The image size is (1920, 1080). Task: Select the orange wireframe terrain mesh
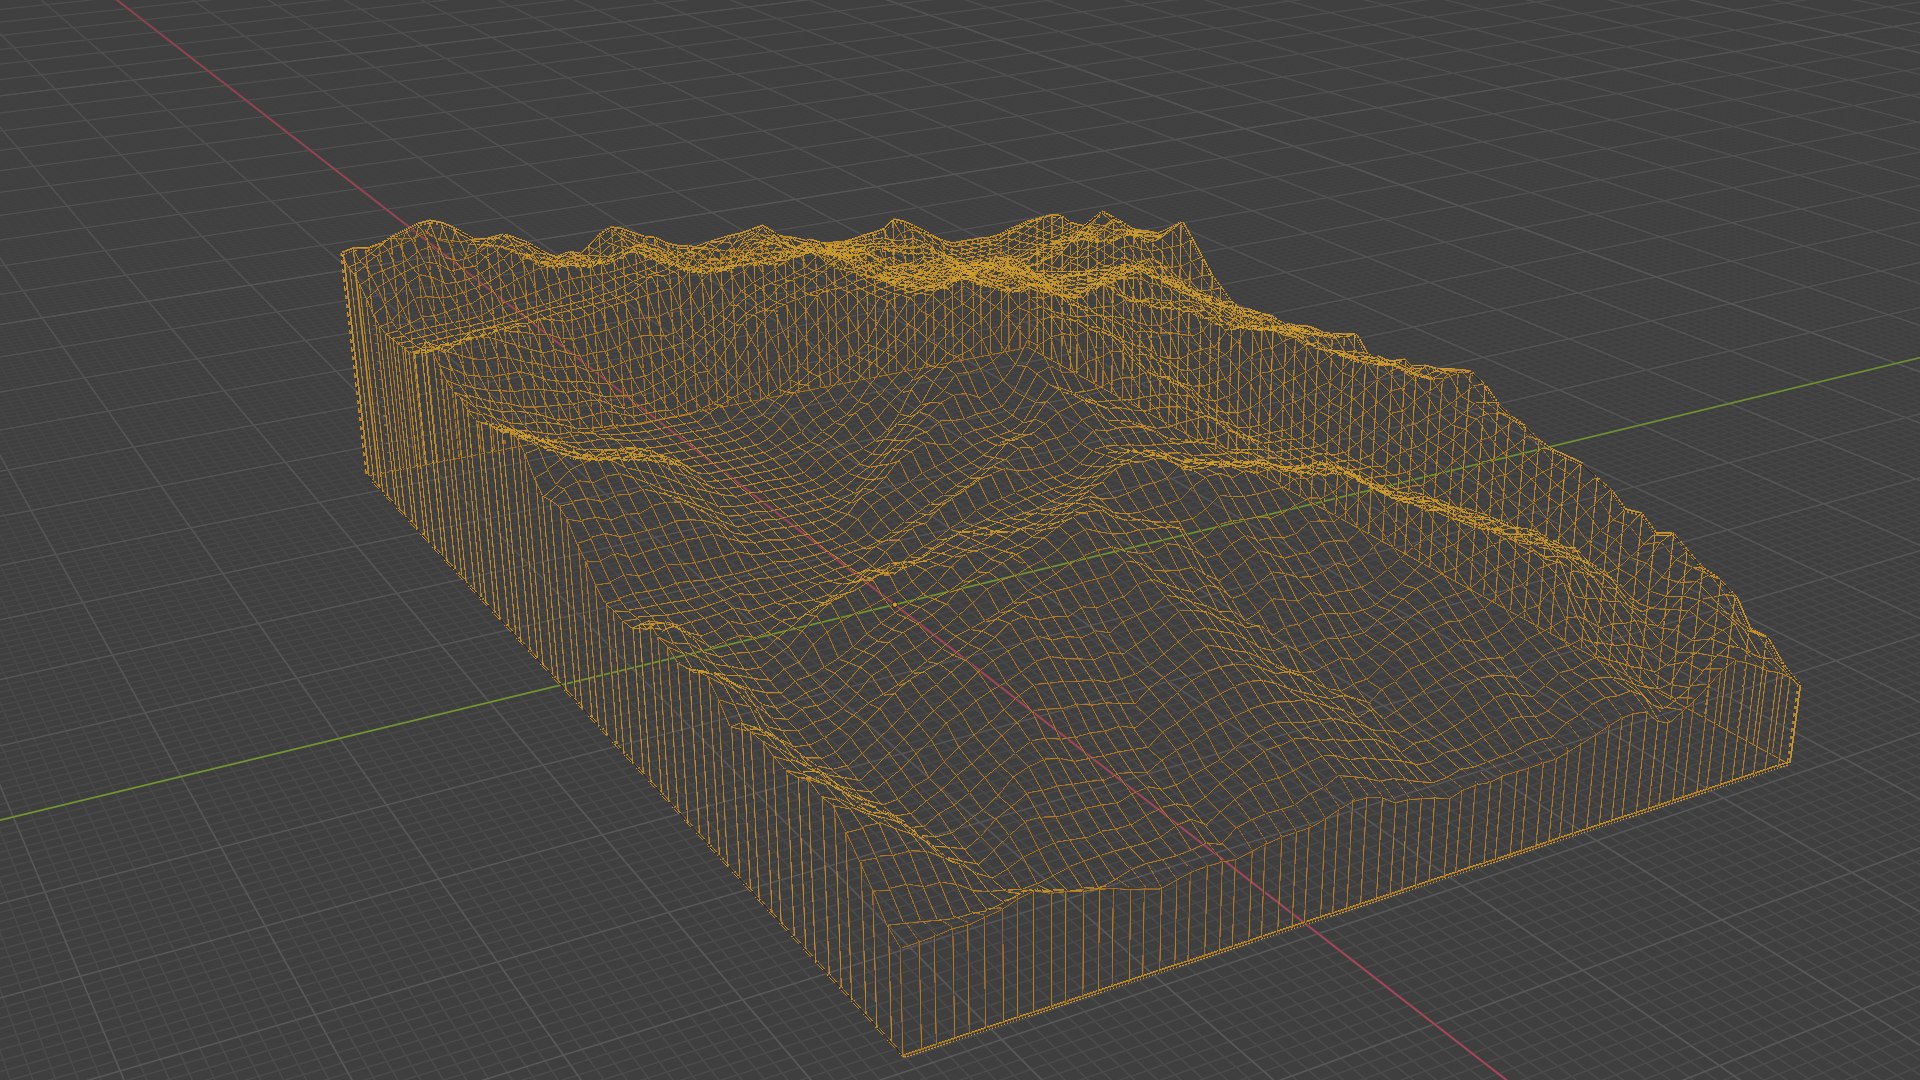click(1070, 634)
